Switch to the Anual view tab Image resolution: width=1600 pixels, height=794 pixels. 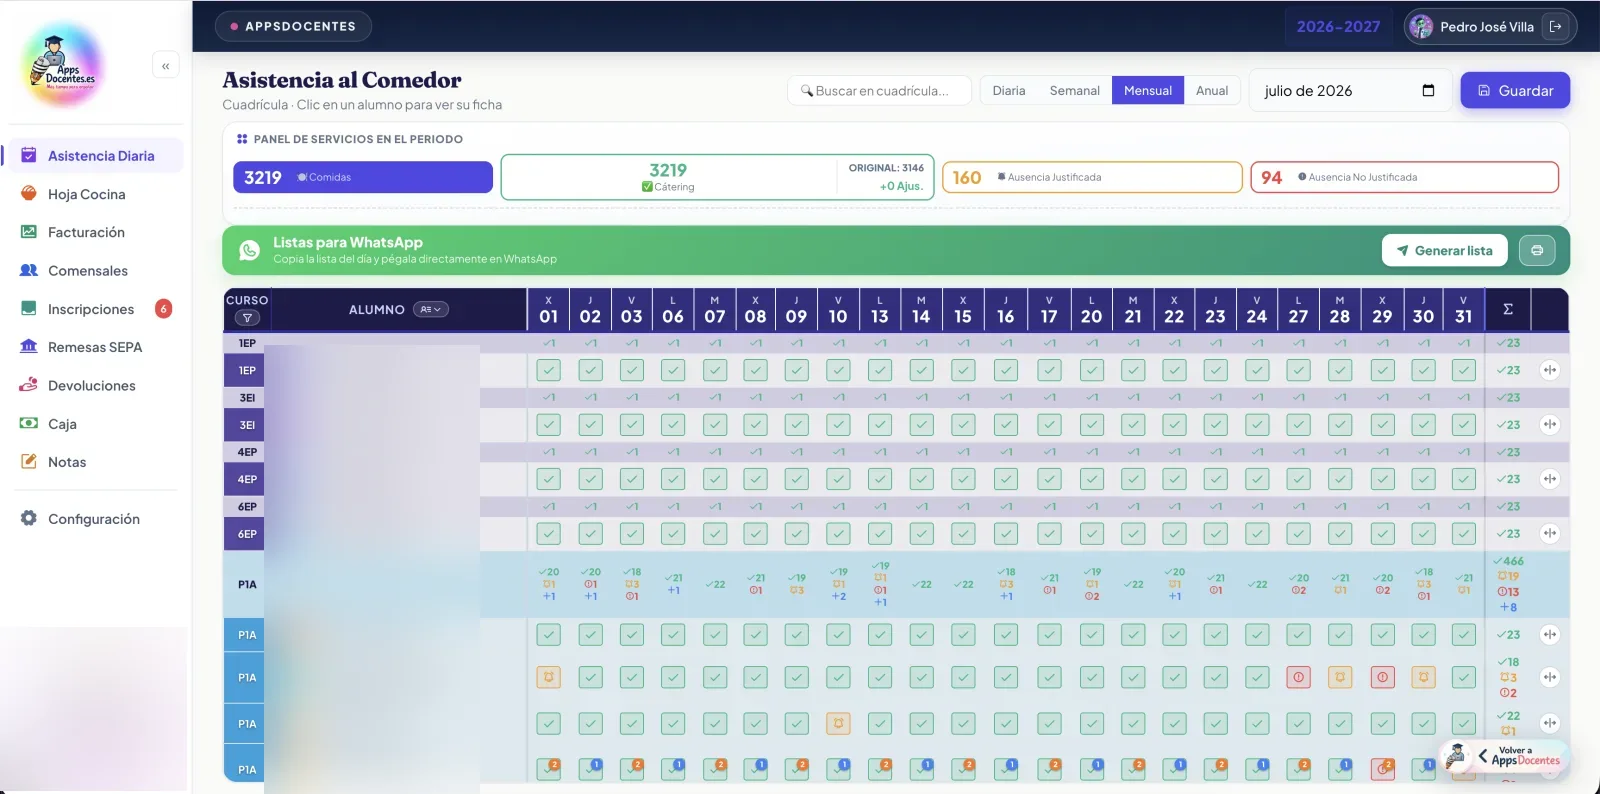click(1212, 90)
